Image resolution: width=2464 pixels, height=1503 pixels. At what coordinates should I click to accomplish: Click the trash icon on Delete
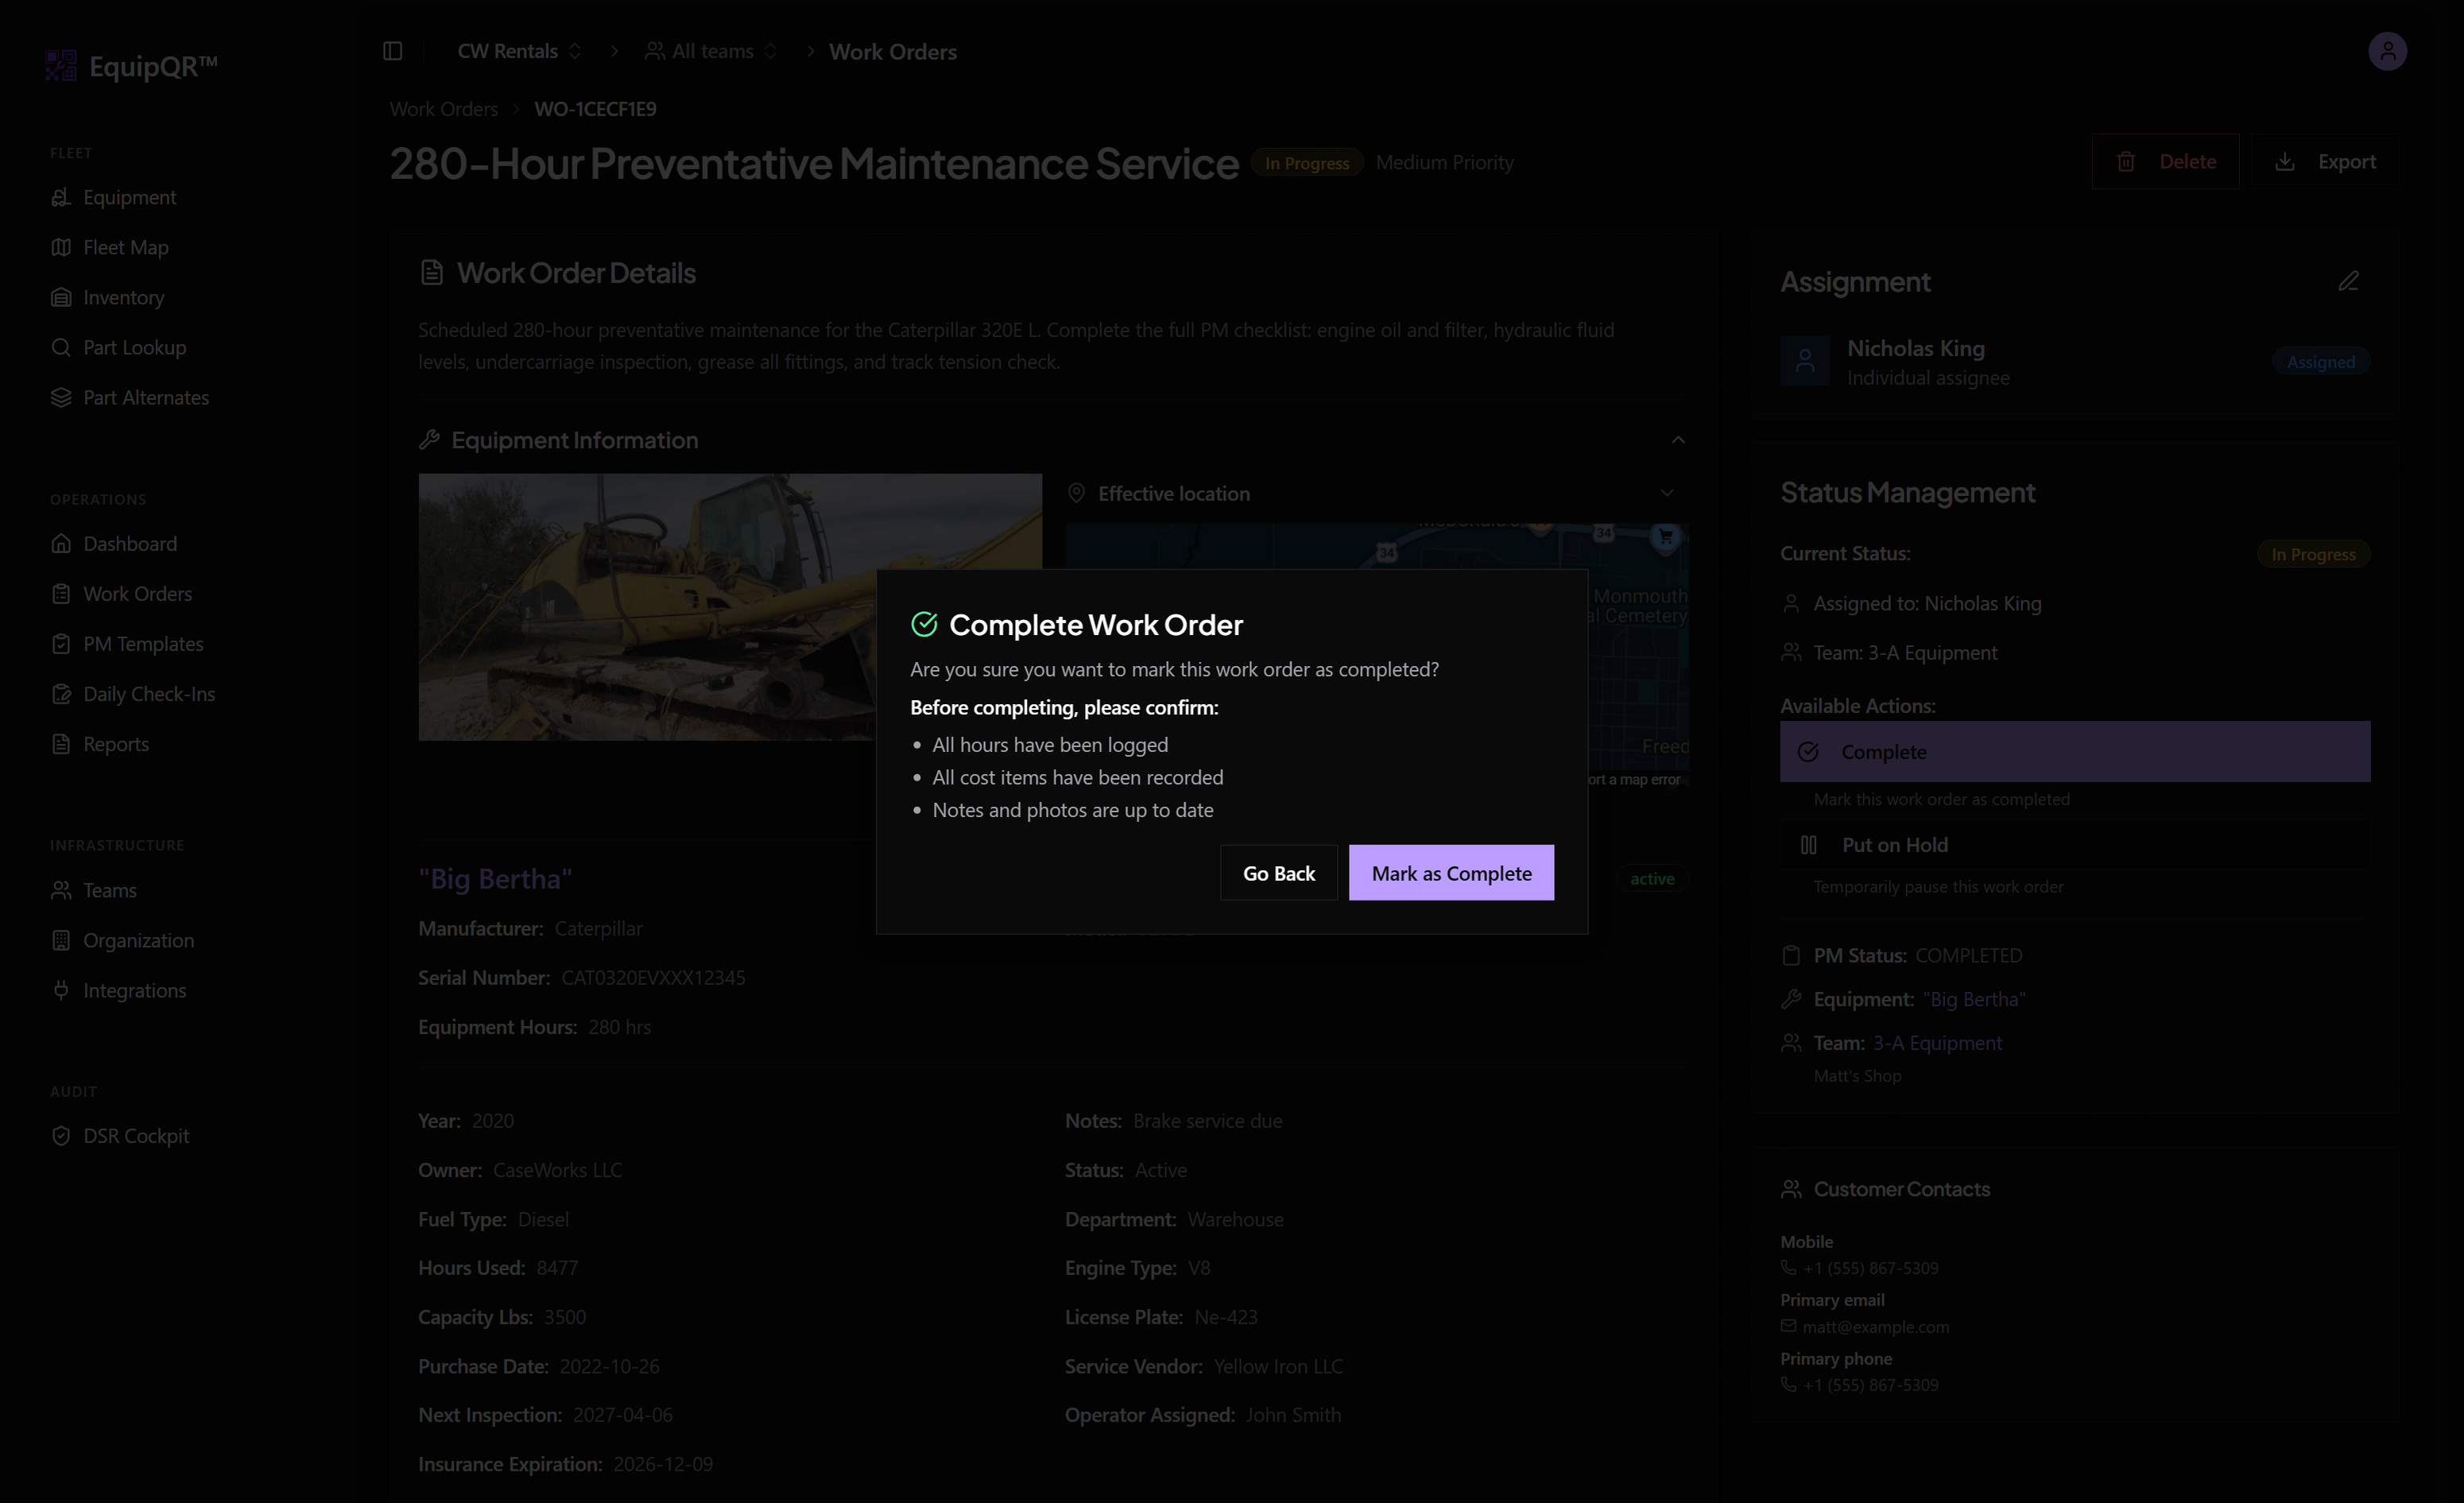[x=2126, y=162]
